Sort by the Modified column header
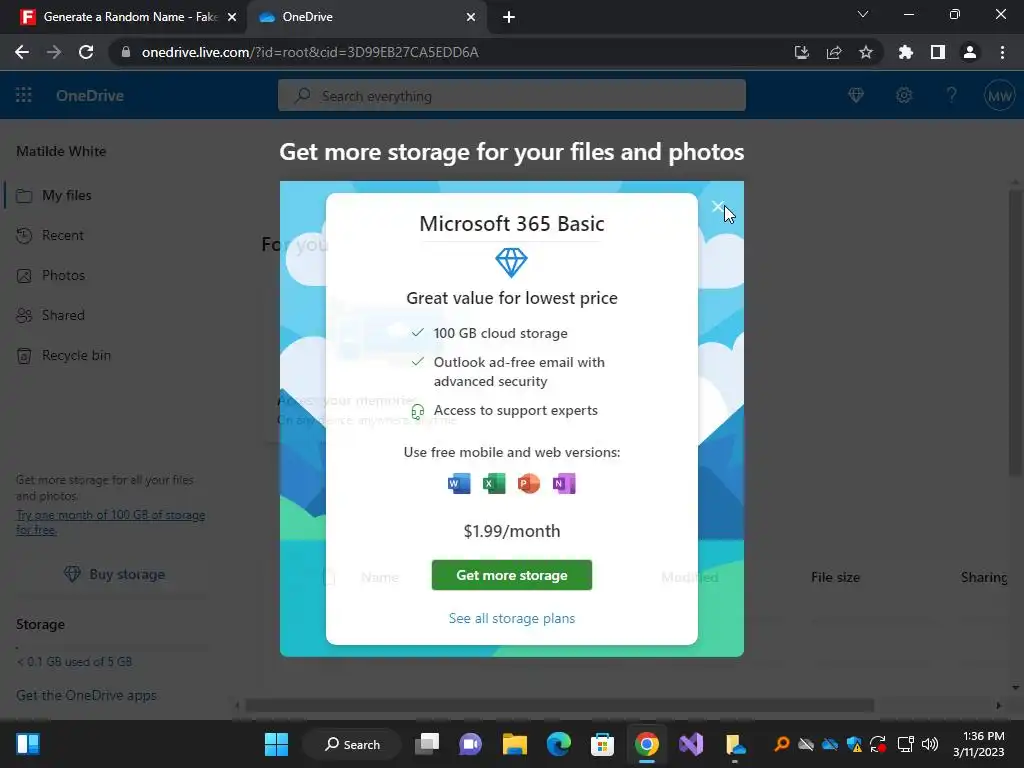This screenshot has height=768, width=1024. coord(689,577)
